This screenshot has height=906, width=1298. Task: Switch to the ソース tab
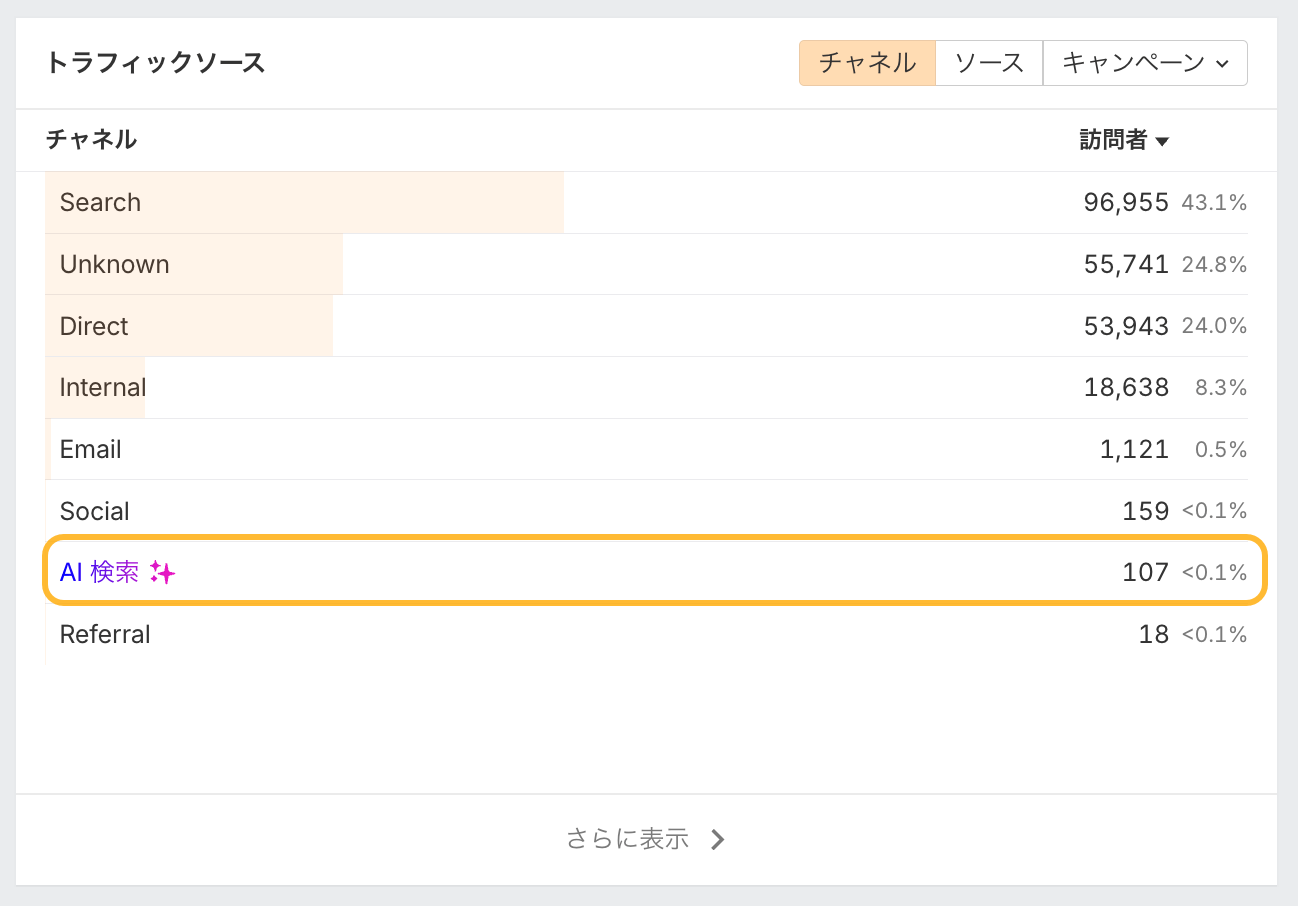pyautogui.click(x=989, y=63)
